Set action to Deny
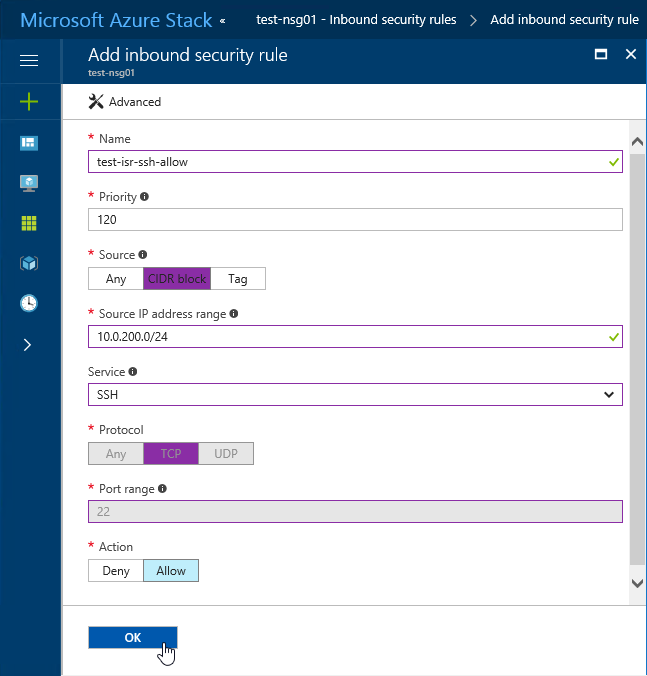This screenshot has width=647, height=676. [116, 570]
